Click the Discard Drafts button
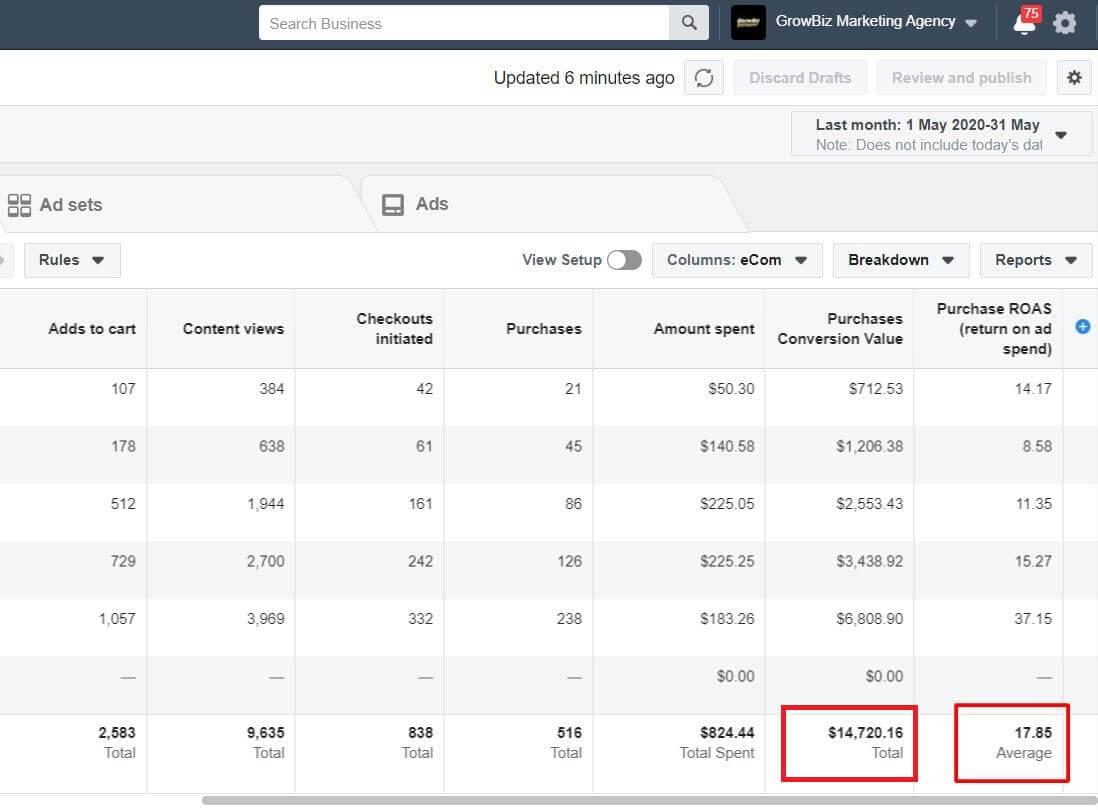Viewport: 1098px width, 810px height. coord(800,78)
